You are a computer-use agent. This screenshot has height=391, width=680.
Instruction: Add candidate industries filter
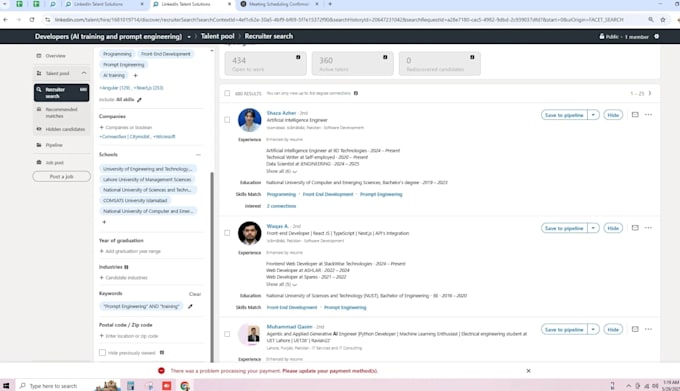click(124, 277)
